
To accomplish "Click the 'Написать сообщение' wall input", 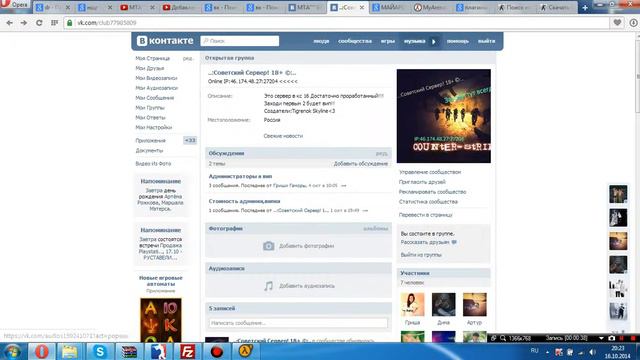I will point(298,323).
